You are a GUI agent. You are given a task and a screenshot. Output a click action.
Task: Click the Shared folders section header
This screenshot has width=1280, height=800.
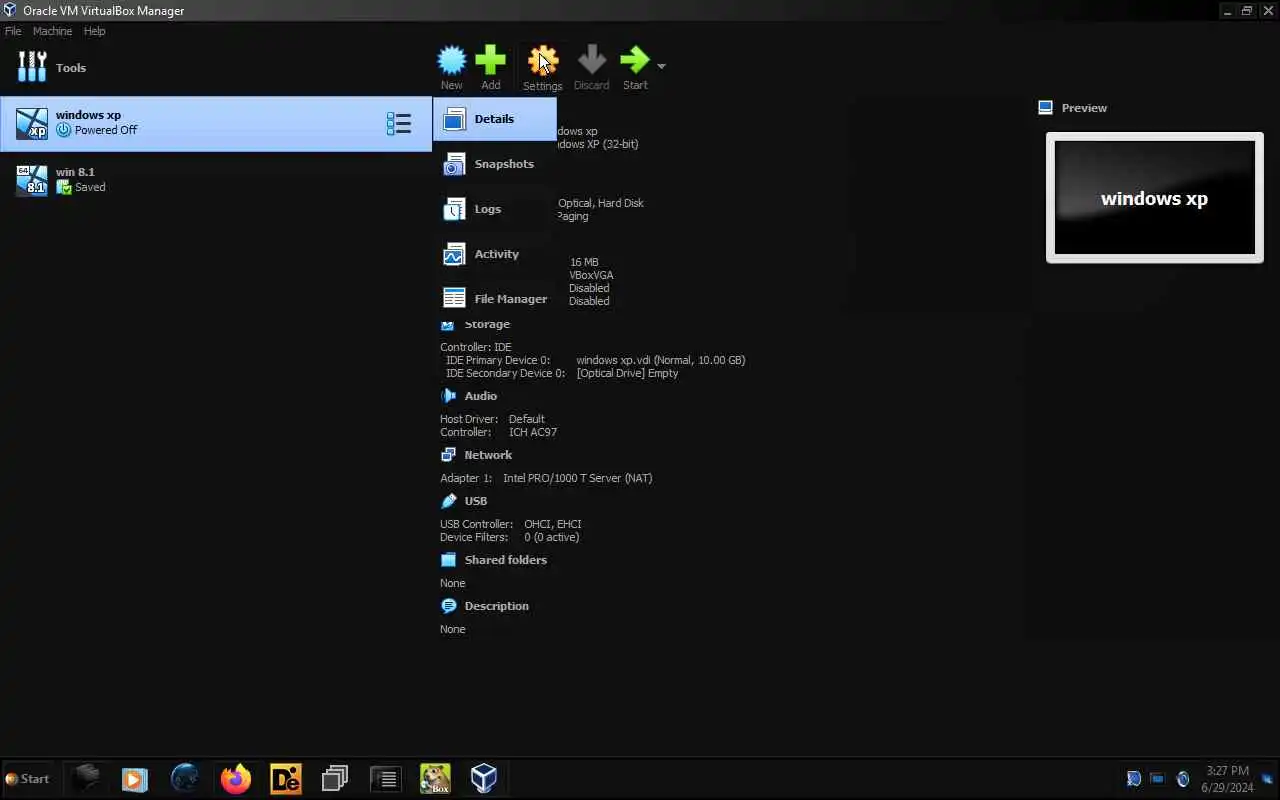point(506,560)
